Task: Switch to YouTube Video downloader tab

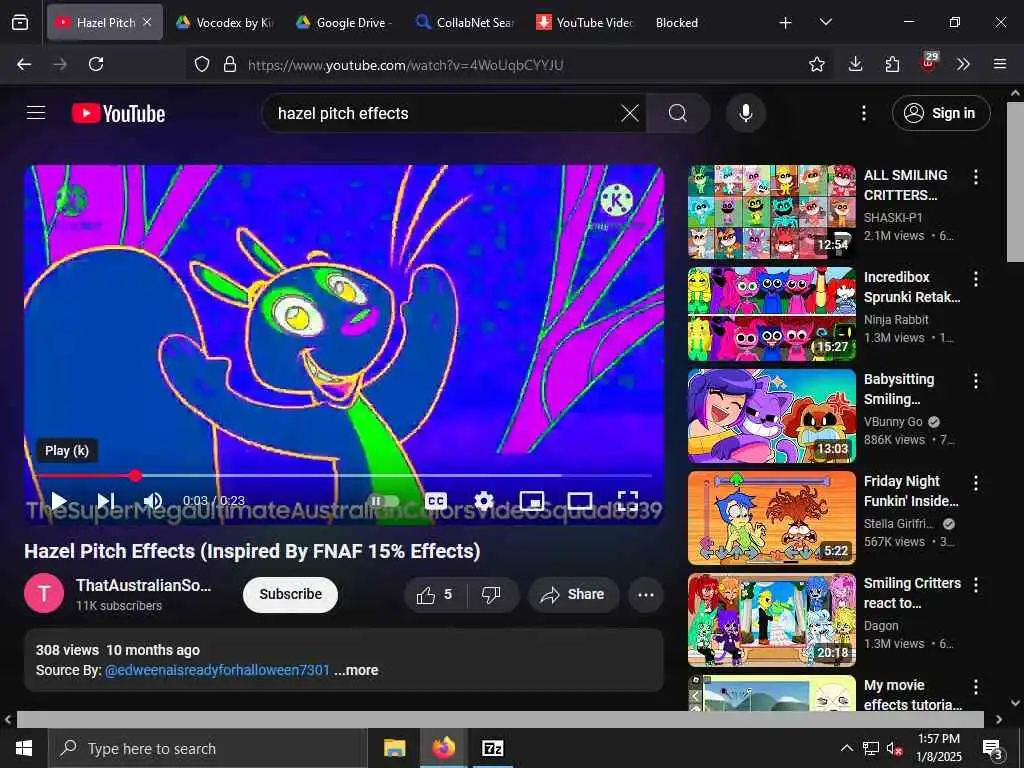Action: [584, 22]
